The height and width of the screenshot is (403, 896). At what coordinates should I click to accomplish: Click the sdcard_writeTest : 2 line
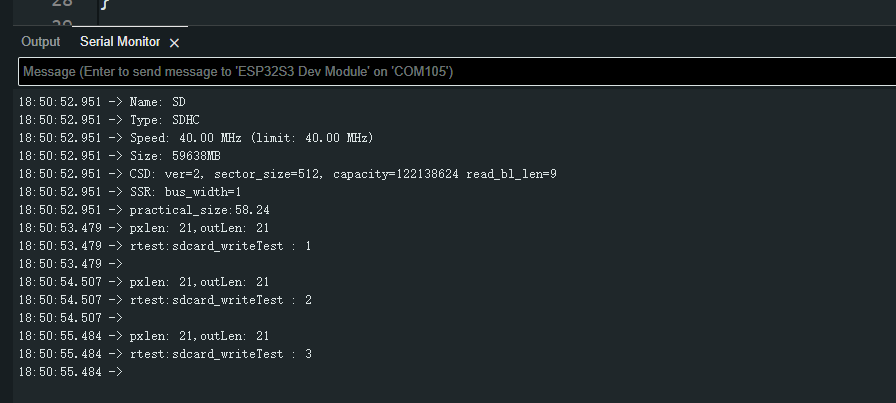(x=165, y=300)
